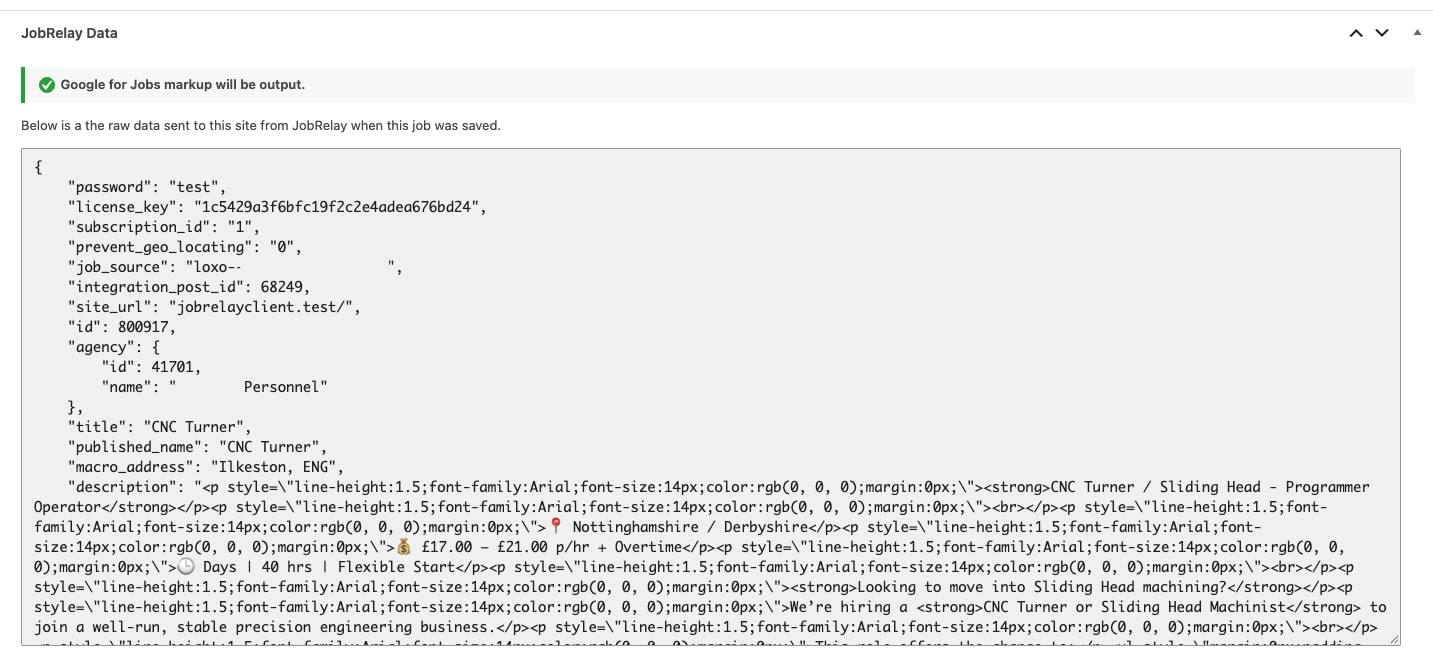Viewport: 1433px width, 663px height.
Task: Click the "published_name": "CNC Turner" line
Action: [x=198, y=447]
